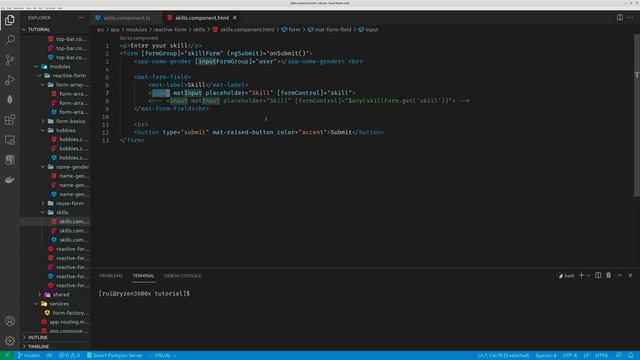640x360 pixels.
Task: Change indentation via Spaces: 4
Action: click(546, 356)
